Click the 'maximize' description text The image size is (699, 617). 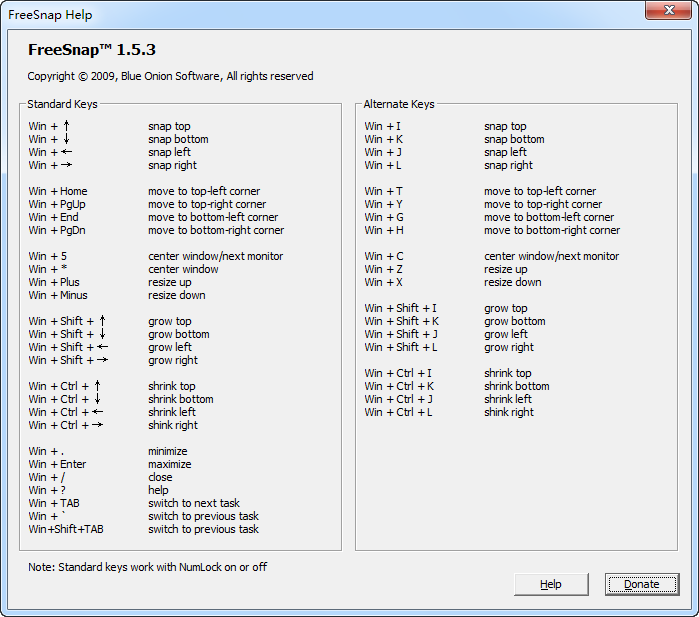170,464
